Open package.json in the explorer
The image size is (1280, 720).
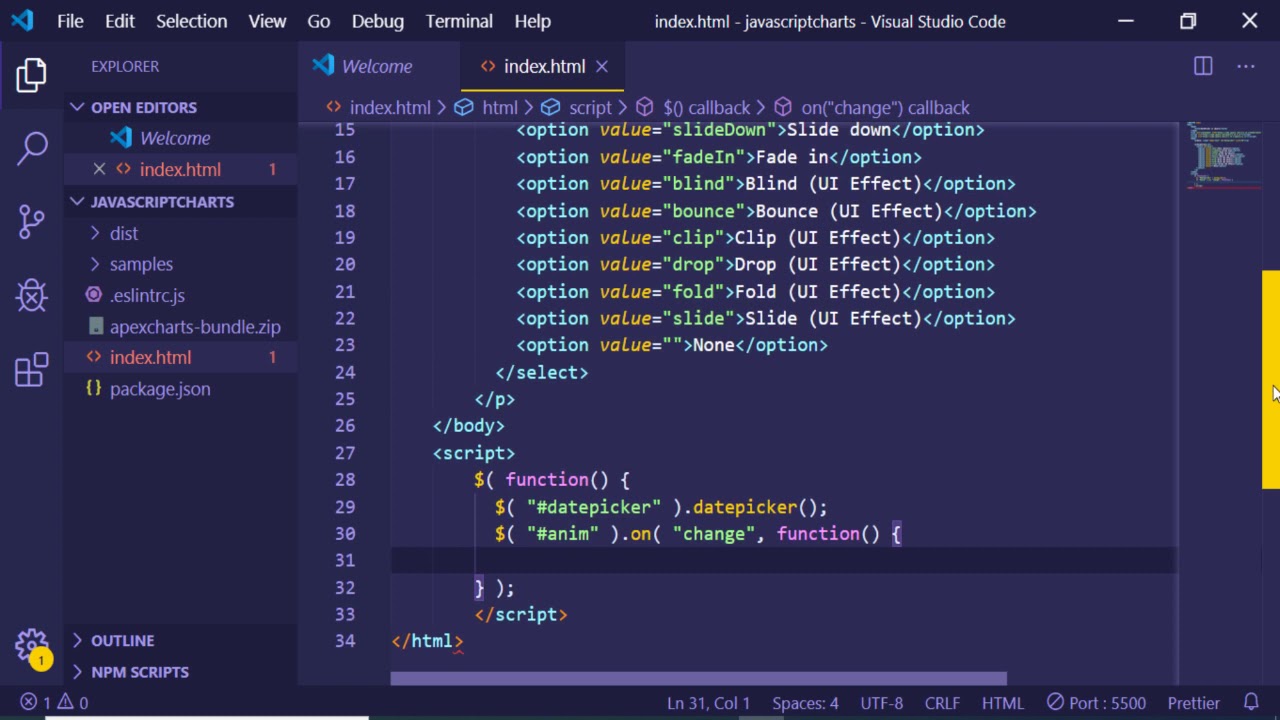point(160,389)
